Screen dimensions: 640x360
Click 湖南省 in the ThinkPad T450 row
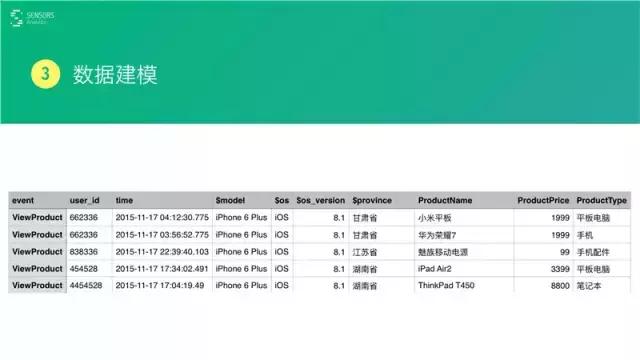[x=364, y=286]
